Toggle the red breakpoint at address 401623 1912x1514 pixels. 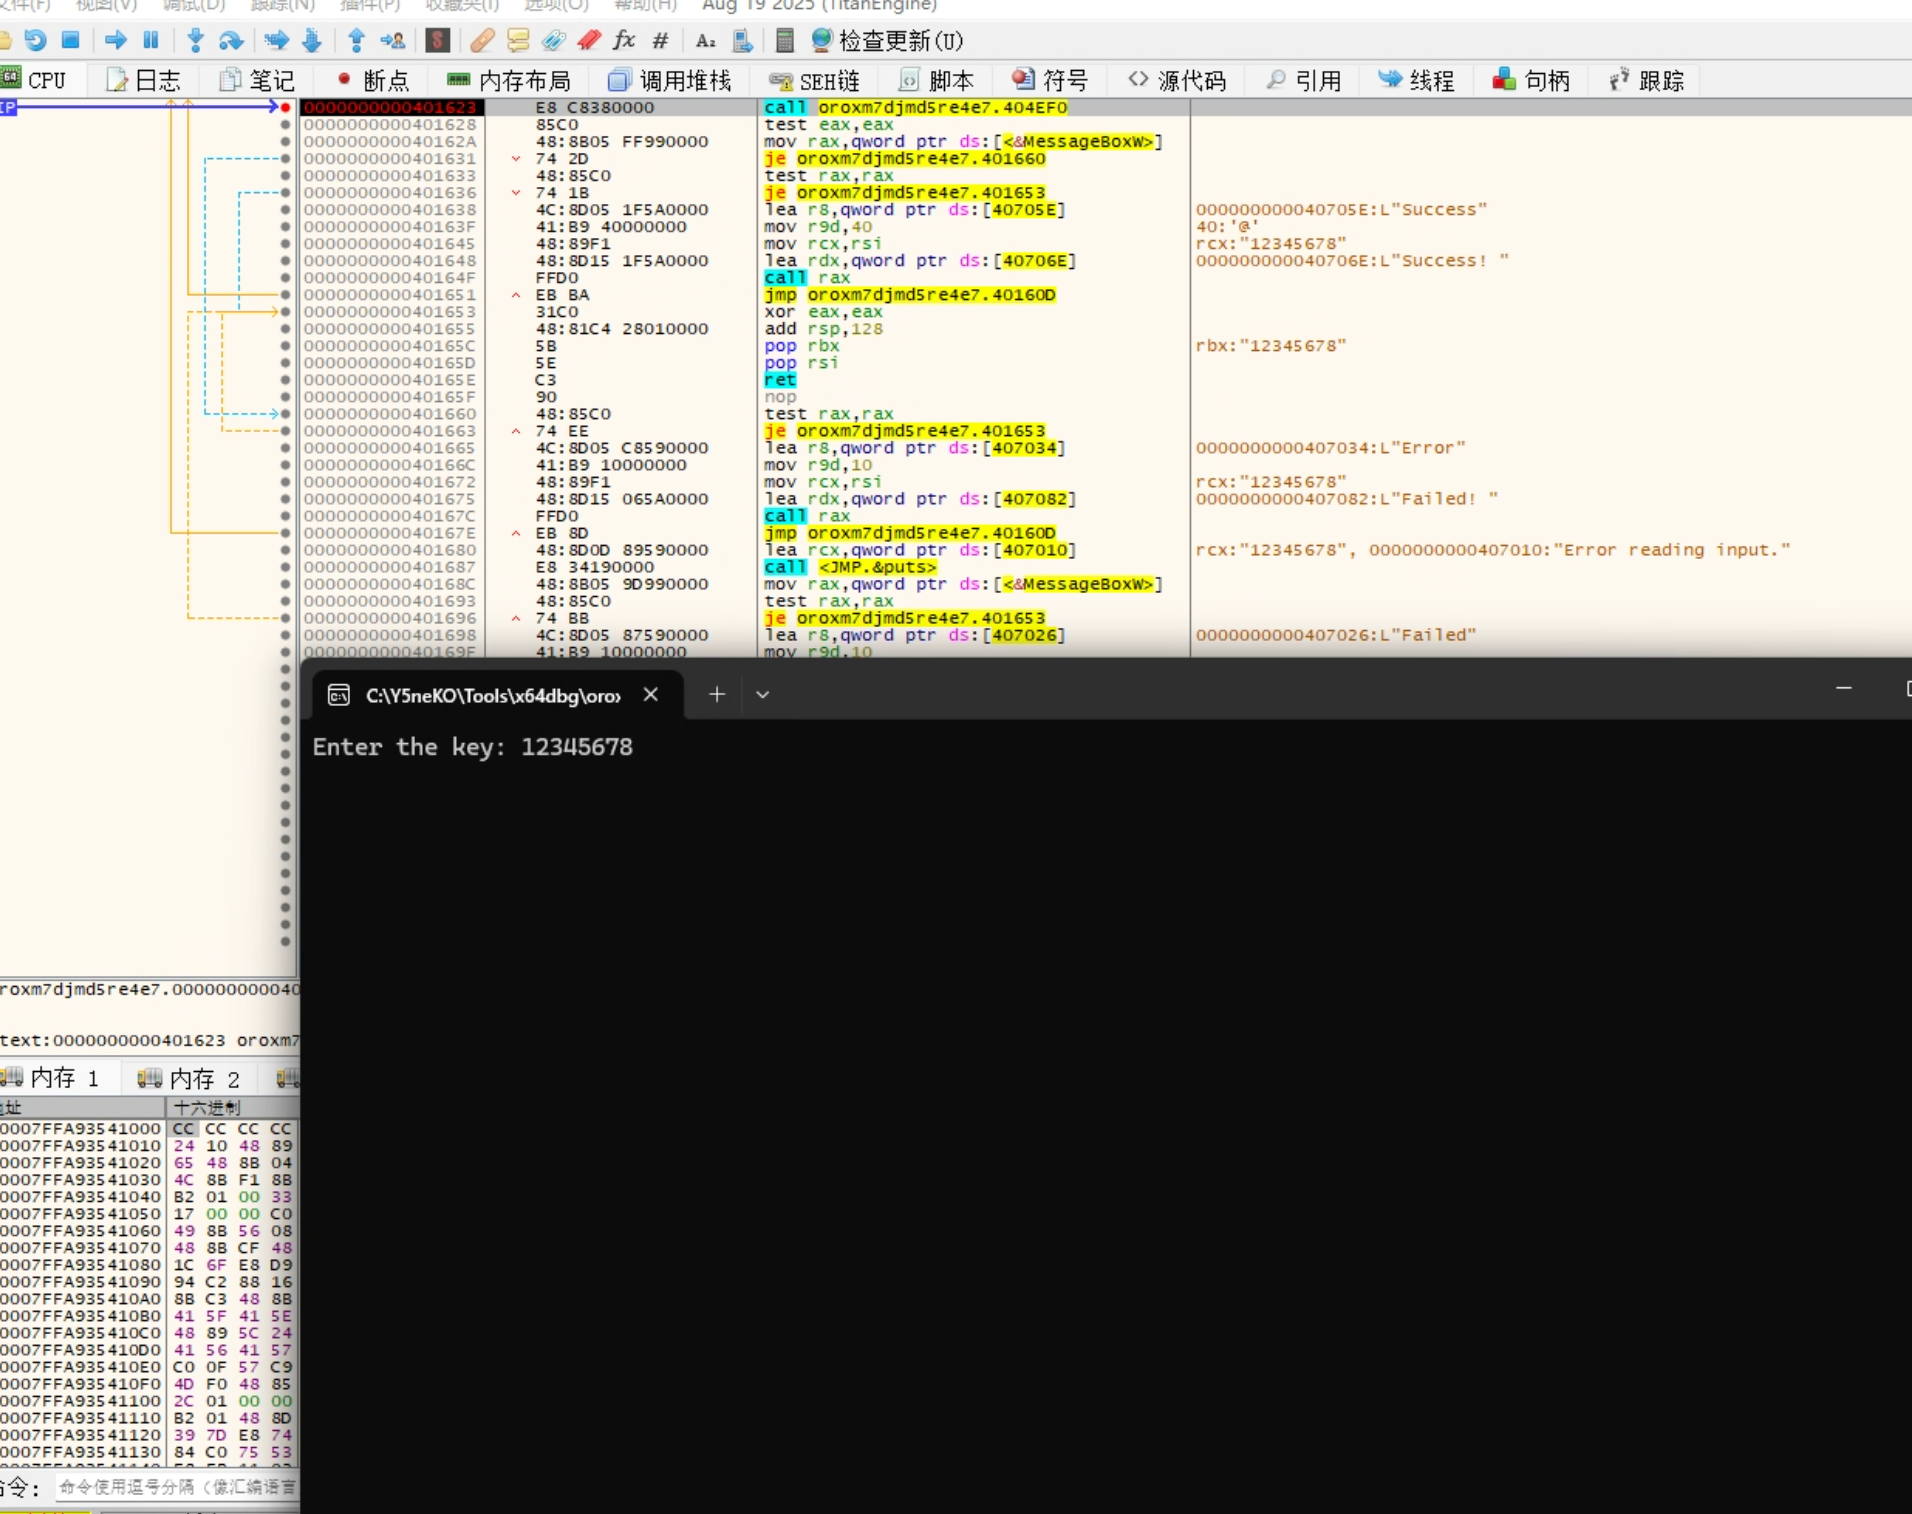click(286, 107)
